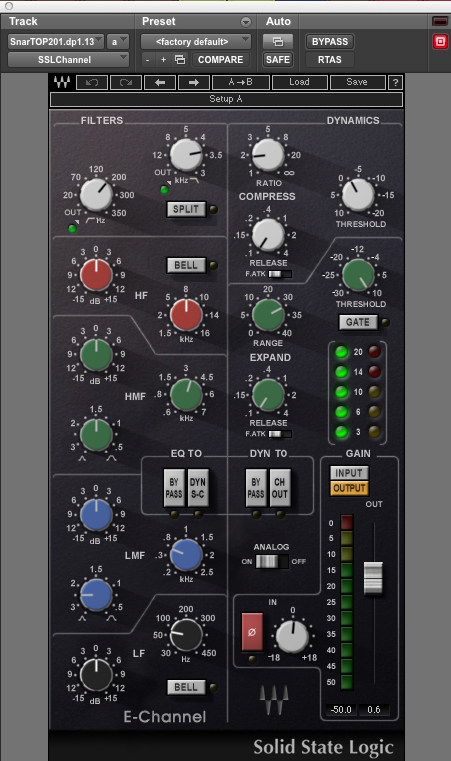Image resolution: width=451 pixels, height=761 pixels.
Task: Click the expander RELEASE green knob
Action: coord(267,395)
